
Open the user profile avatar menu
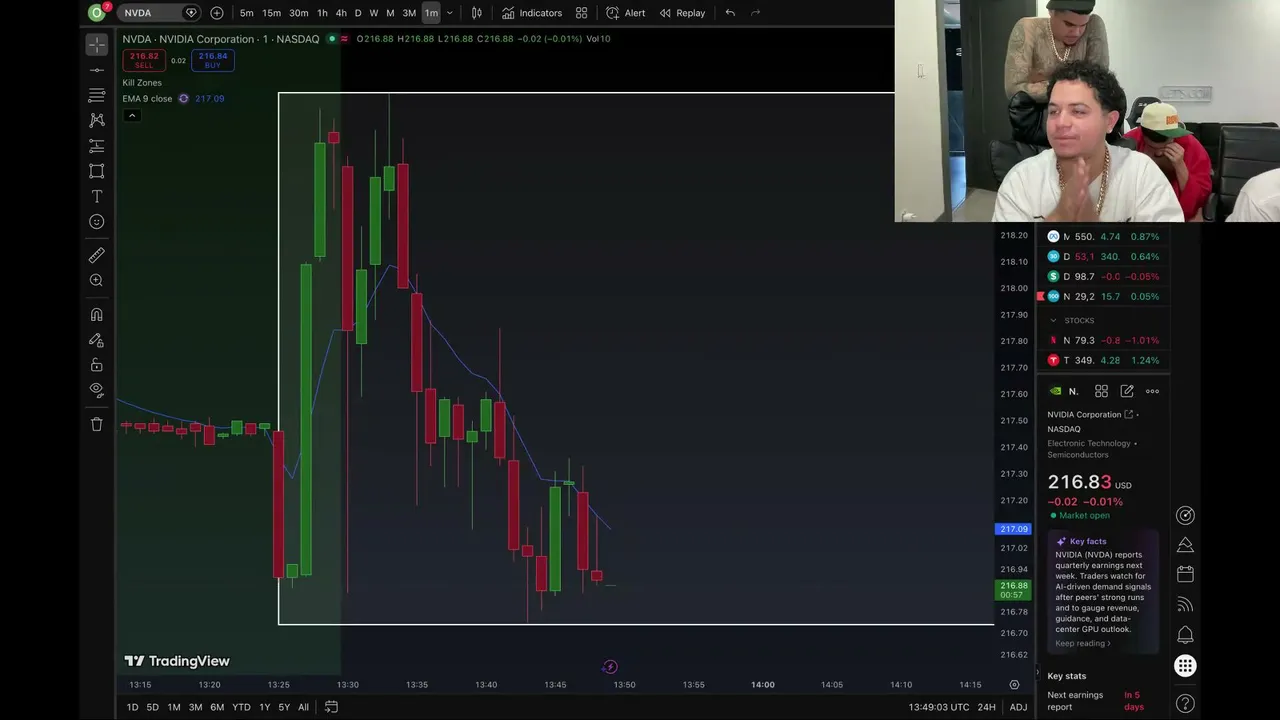97,13
